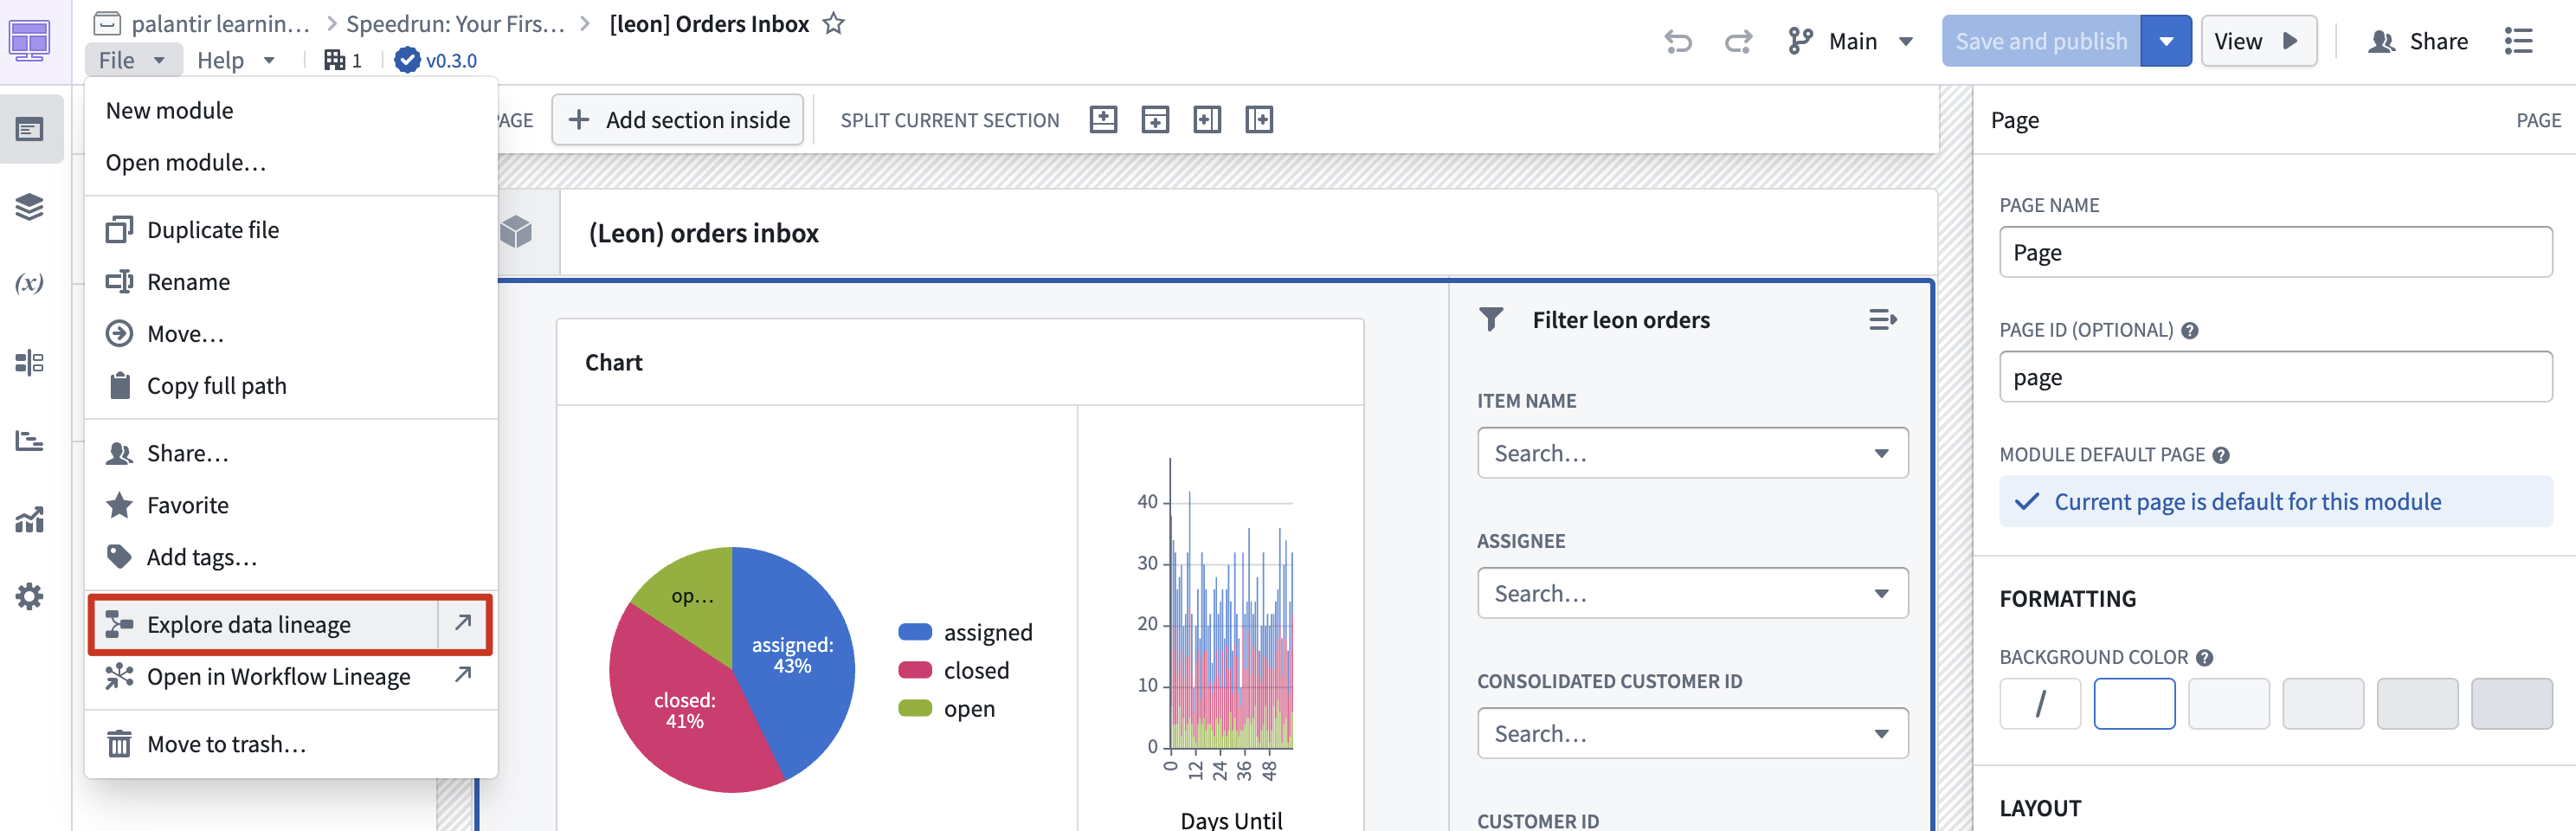Star the [leon] Orders Inbox module
This screenshot has width=2576, height=831.
coord(833,23)
